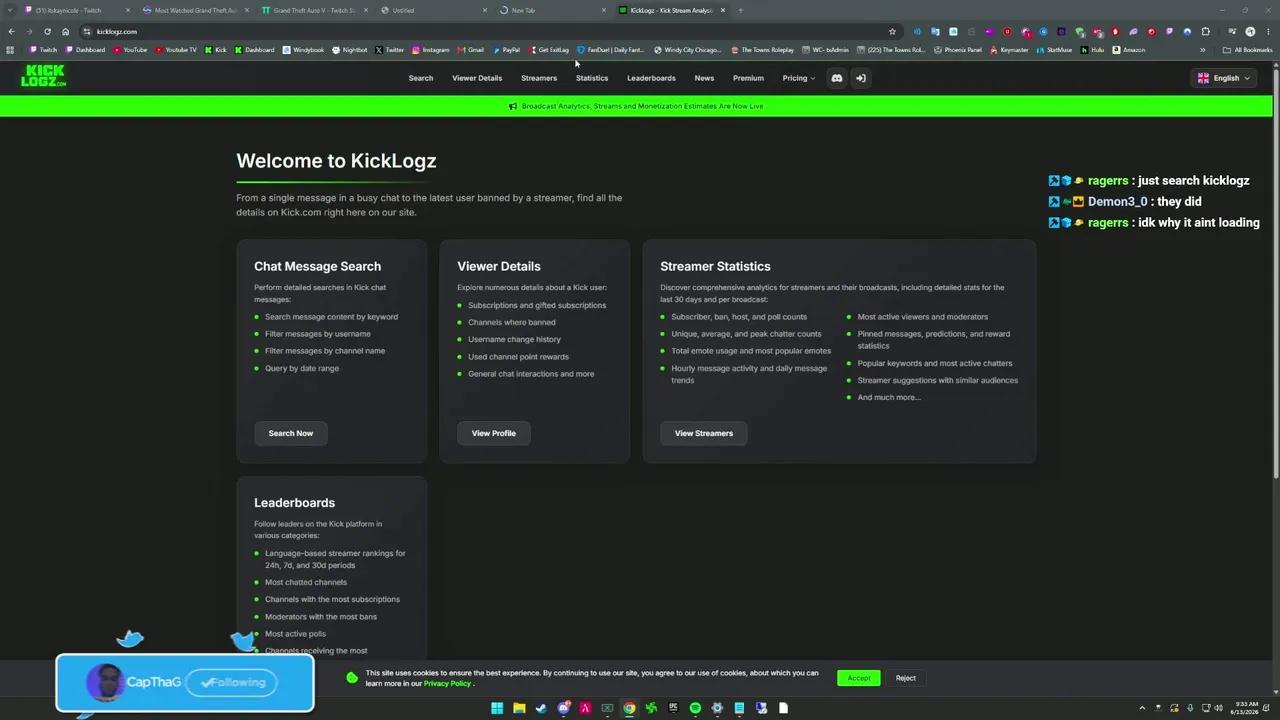Open the browser home page
The height and width of the screenshot is (720, 1280).
tap(66, 31)
